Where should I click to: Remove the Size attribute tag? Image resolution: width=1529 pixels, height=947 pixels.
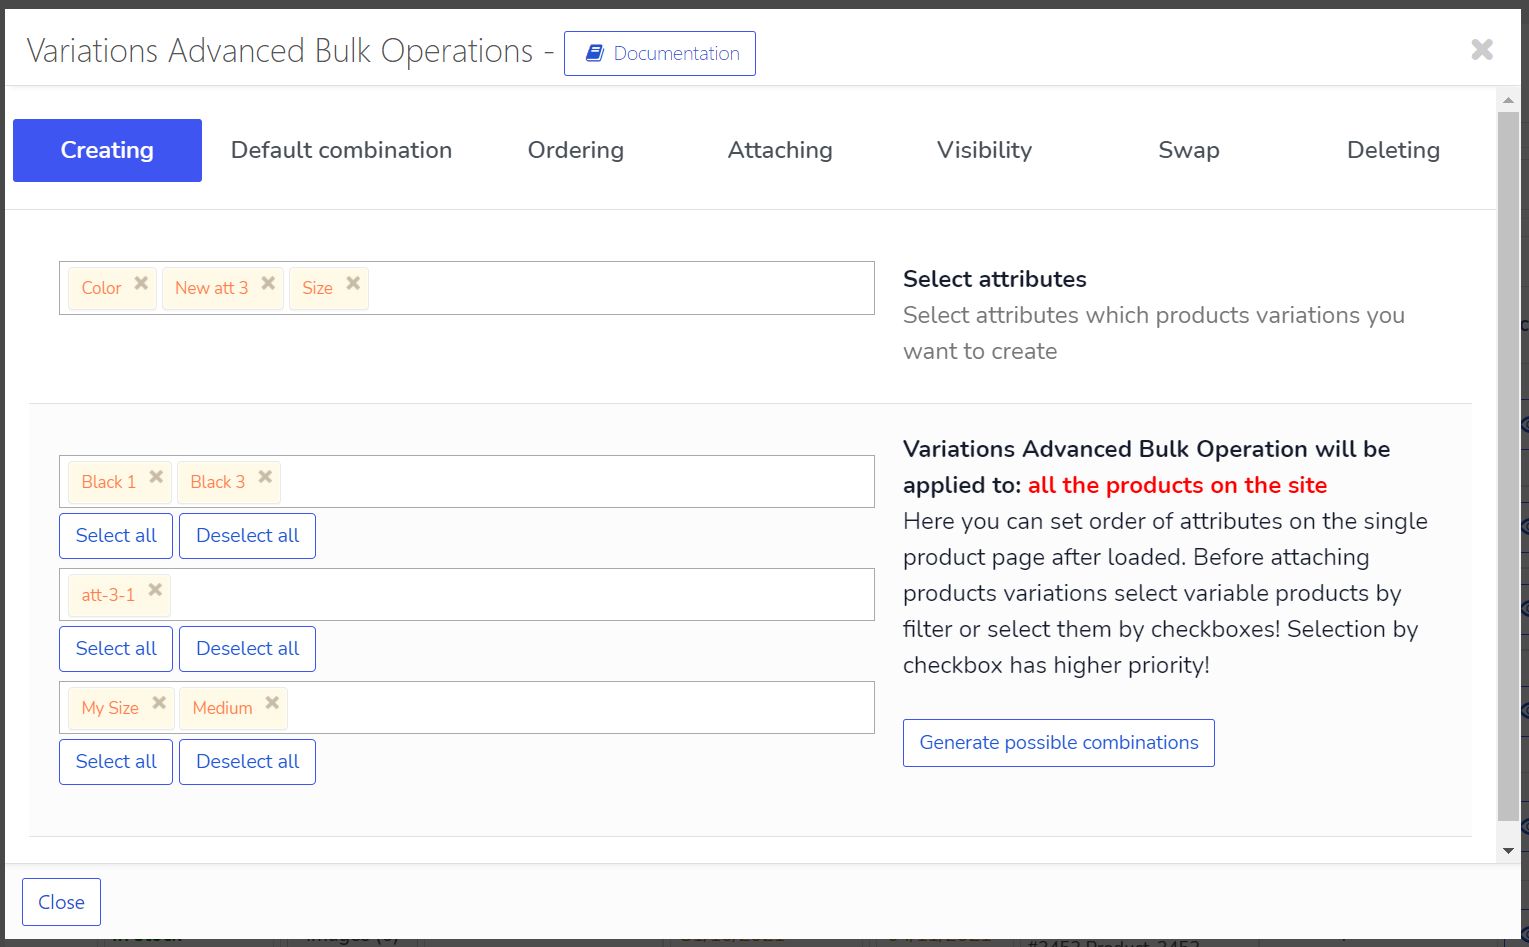coord(353,284)
